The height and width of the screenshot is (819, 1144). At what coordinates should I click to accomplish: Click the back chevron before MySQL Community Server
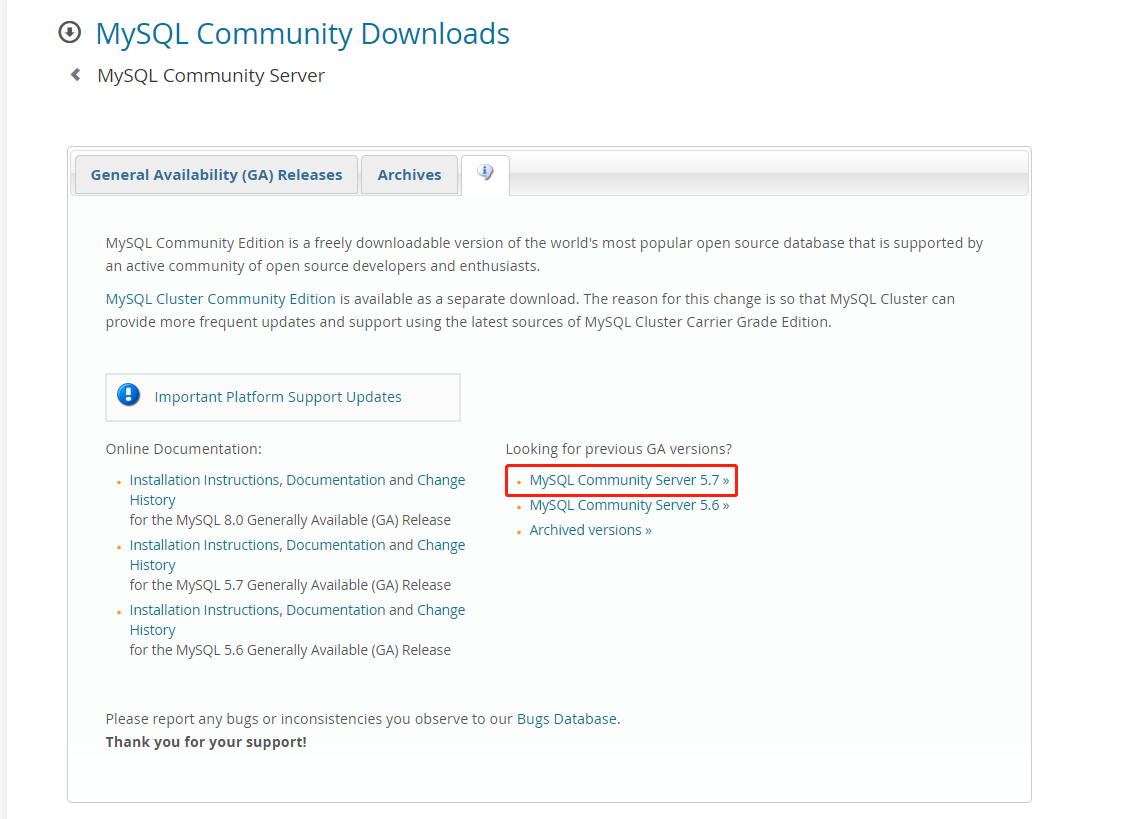coord(75,74)
